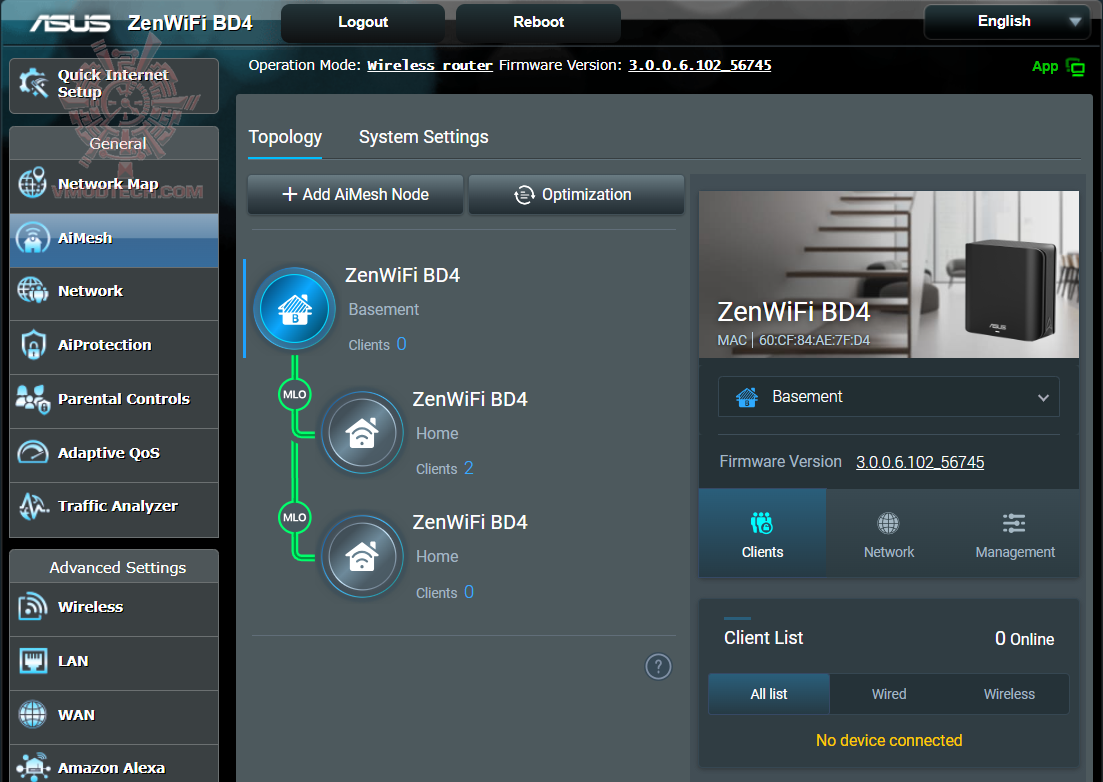Image resolution: width=1103 pixels, height=782 pixels.
Task: Open Quick Internet Setup wizard icon
Action: (x=32, y=84)
